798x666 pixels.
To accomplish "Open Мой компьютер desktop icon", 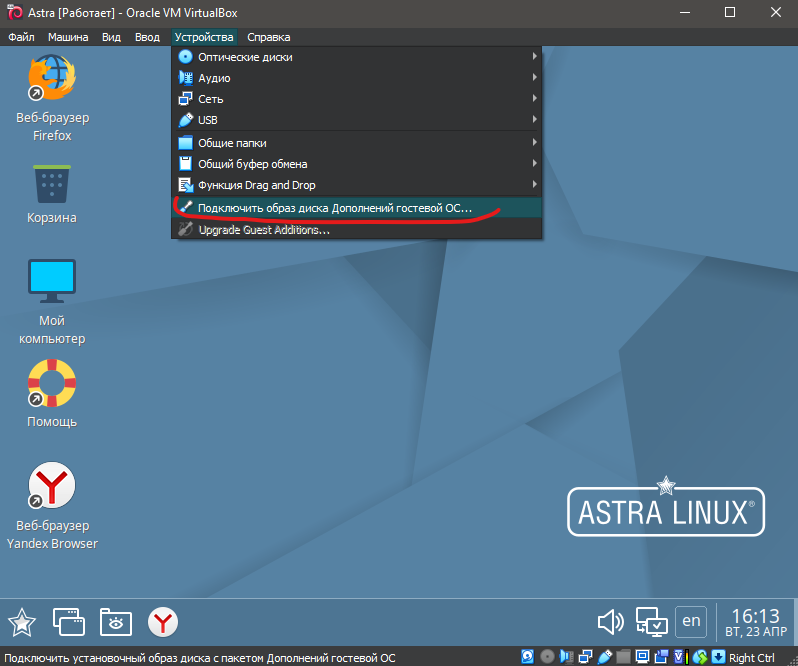I will tap(52, 281).
